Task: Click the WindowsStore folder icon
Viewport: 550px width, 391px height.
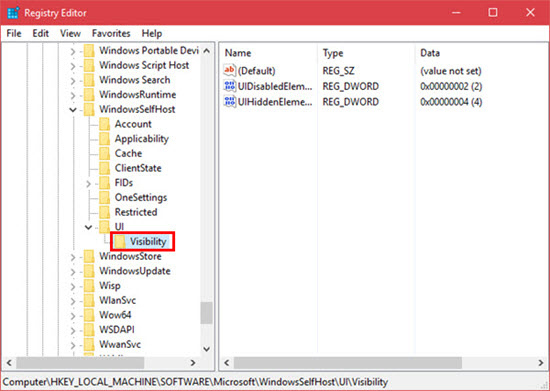Action: (x=89, y=257)
